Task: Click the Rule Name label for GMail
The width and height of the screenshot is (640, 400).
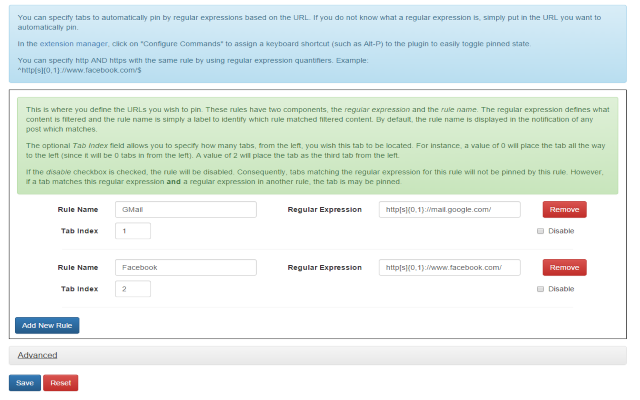Action: [x=78, y=209]
